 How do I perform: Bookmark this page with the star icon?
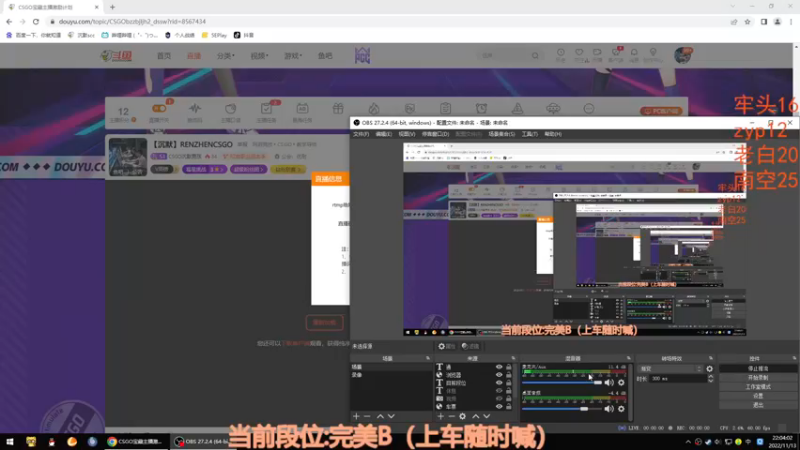pos(747,22)
